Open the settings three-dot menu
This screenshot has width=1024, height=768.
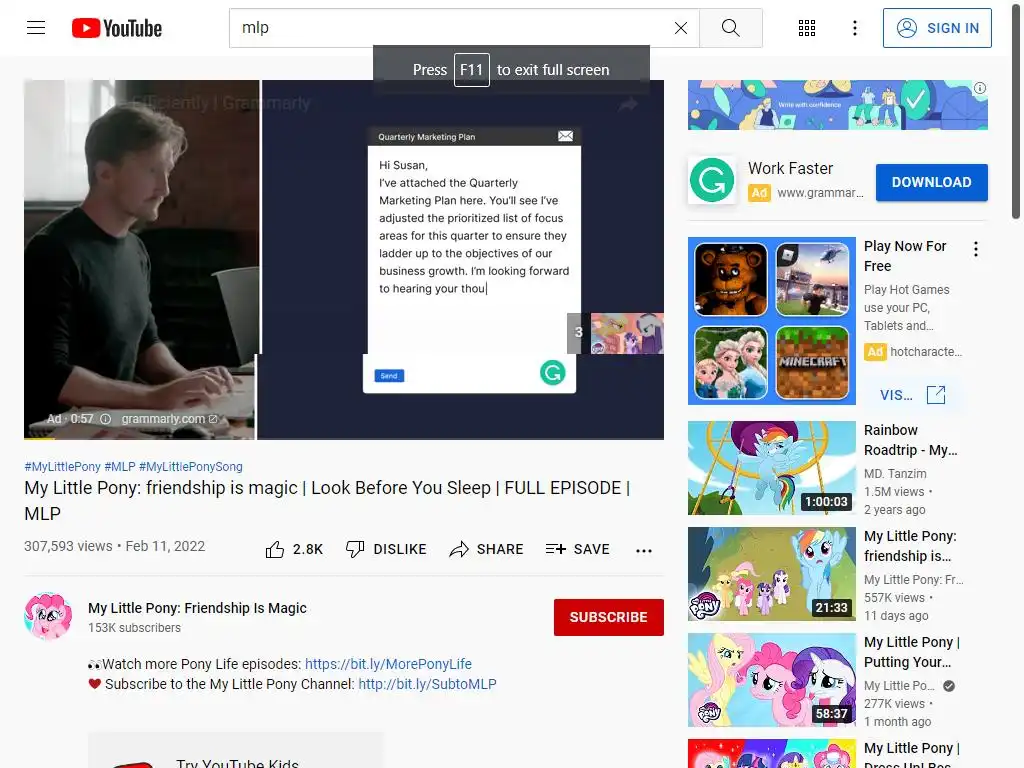[855, 28]
